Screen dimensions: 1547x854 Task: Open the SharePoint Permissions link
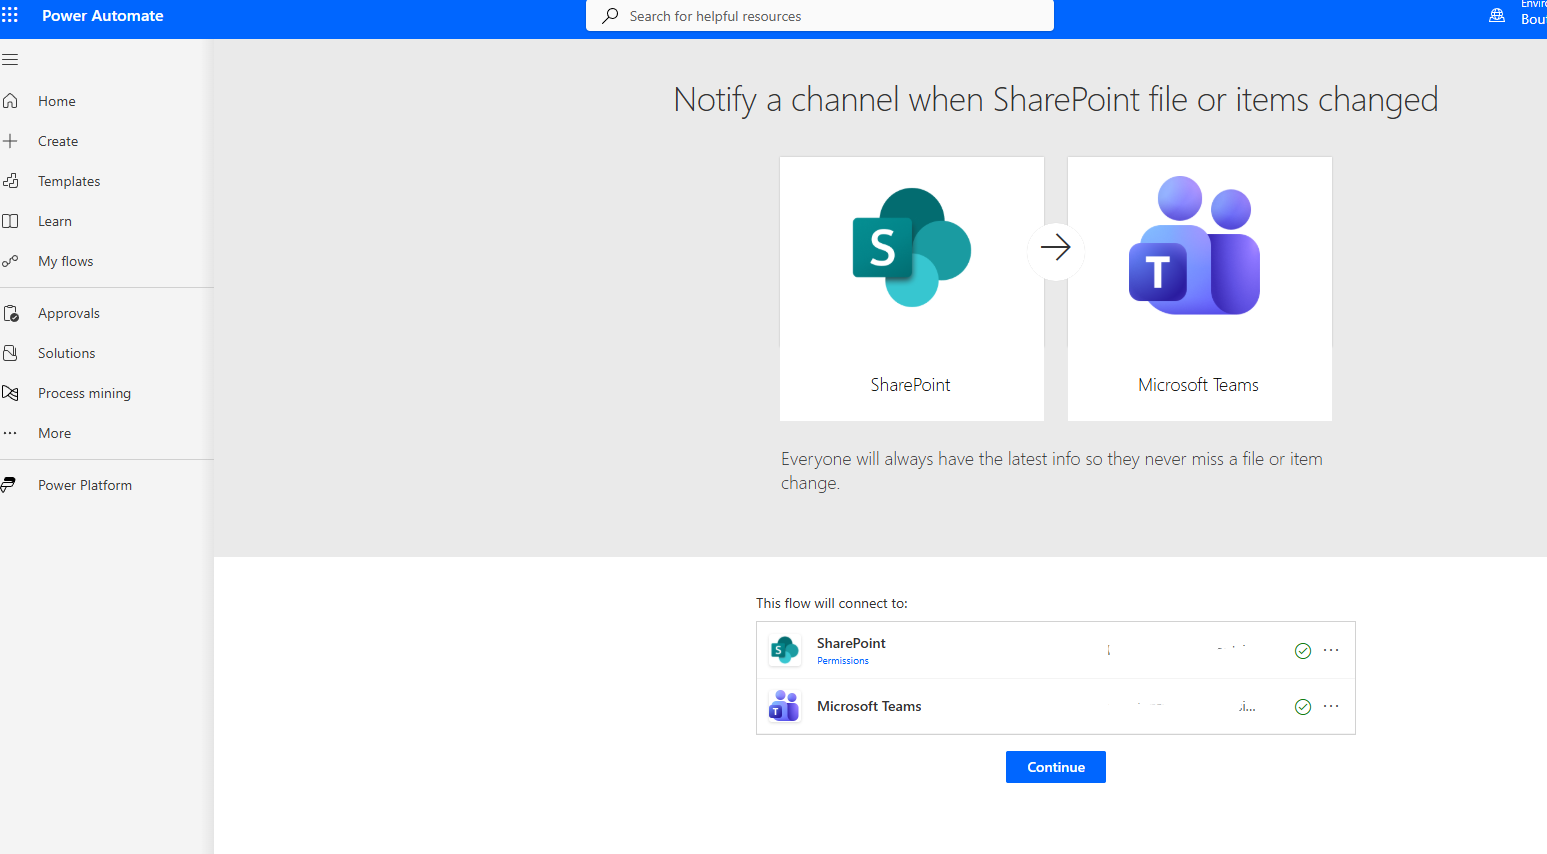[x=842, y=661]
